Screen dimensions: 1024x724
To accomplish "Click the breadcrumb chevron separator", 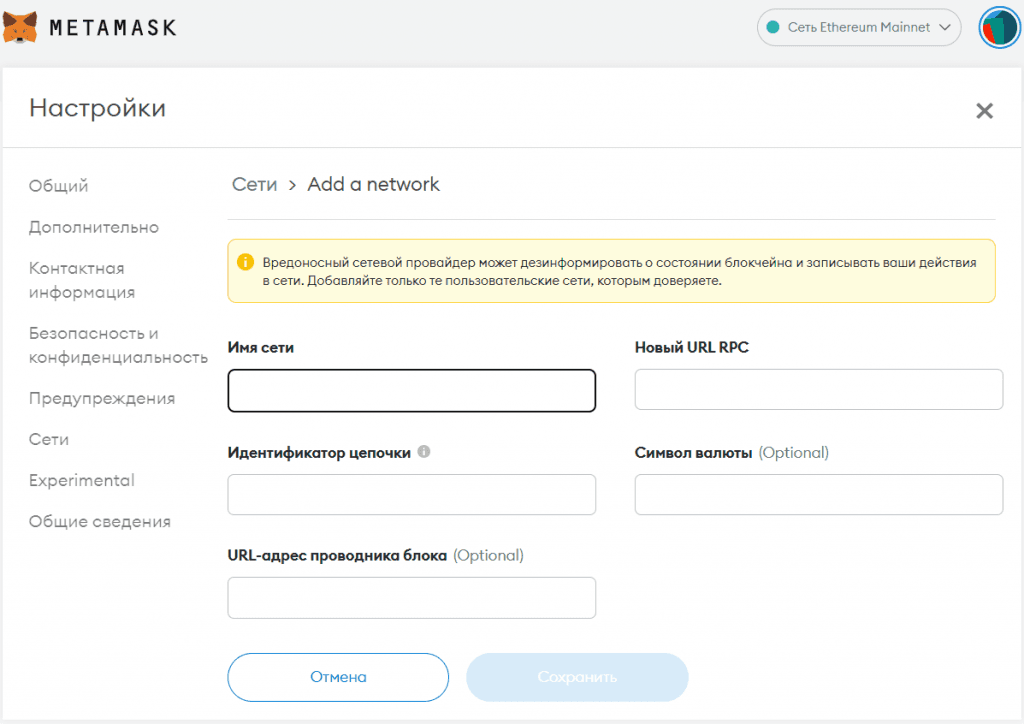I will [293, 186].
